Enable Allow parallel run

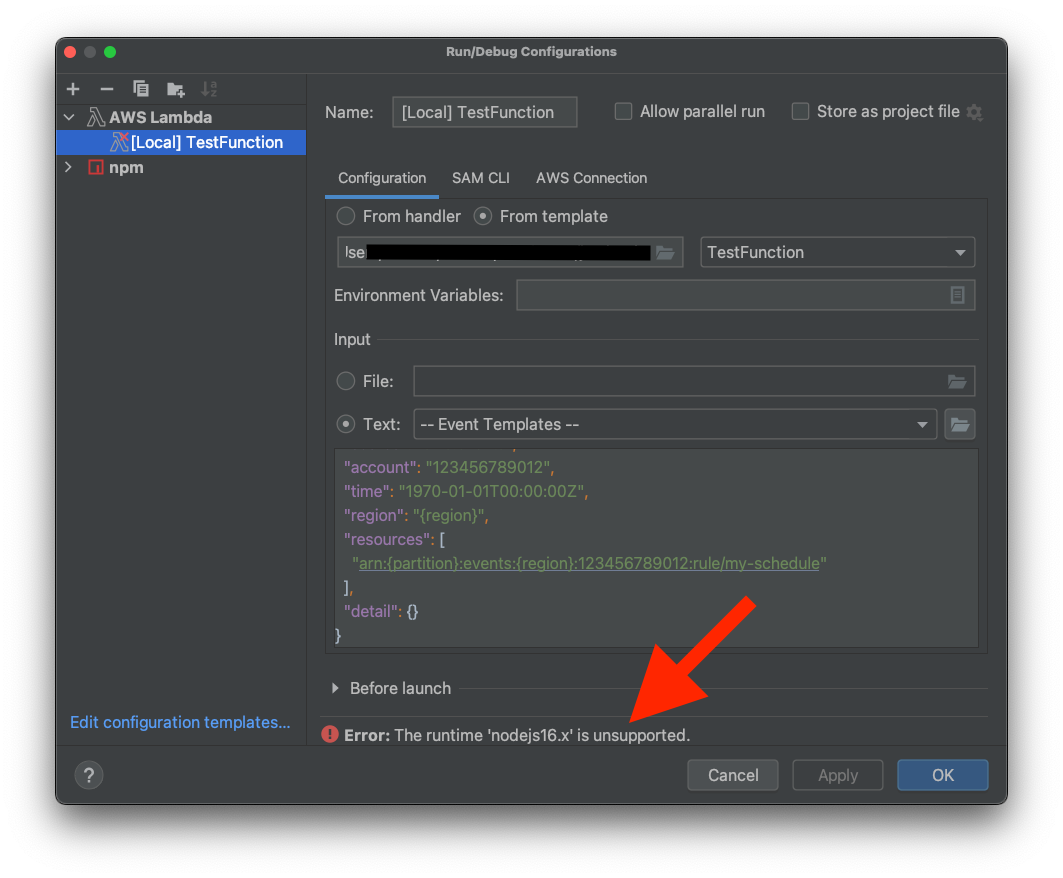coord(623,111)
